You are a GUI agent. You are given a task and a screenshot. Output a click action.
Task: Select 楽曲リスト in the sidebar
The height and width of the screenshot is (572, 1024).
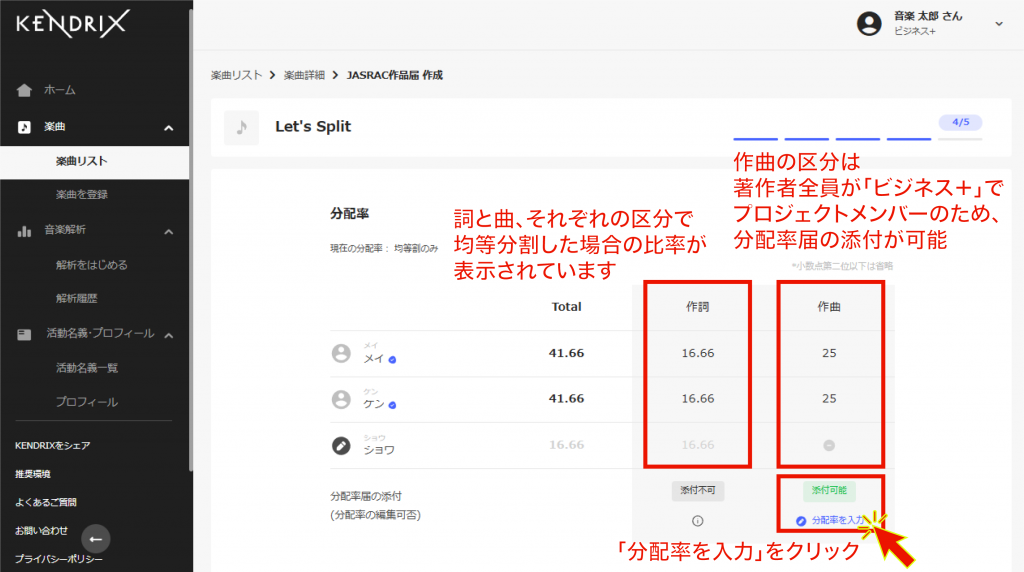(81, 161)
